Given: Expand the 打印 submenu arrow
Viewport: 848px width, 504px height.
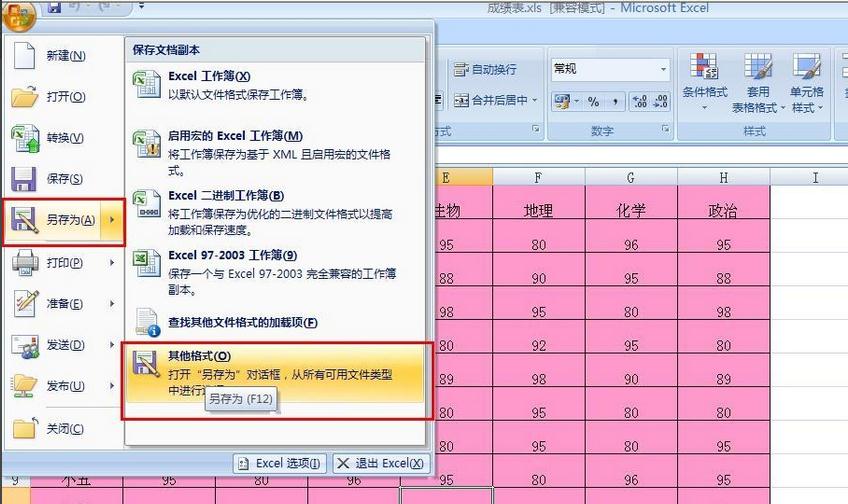Looking at the screenshot, I should coord(112,263).
